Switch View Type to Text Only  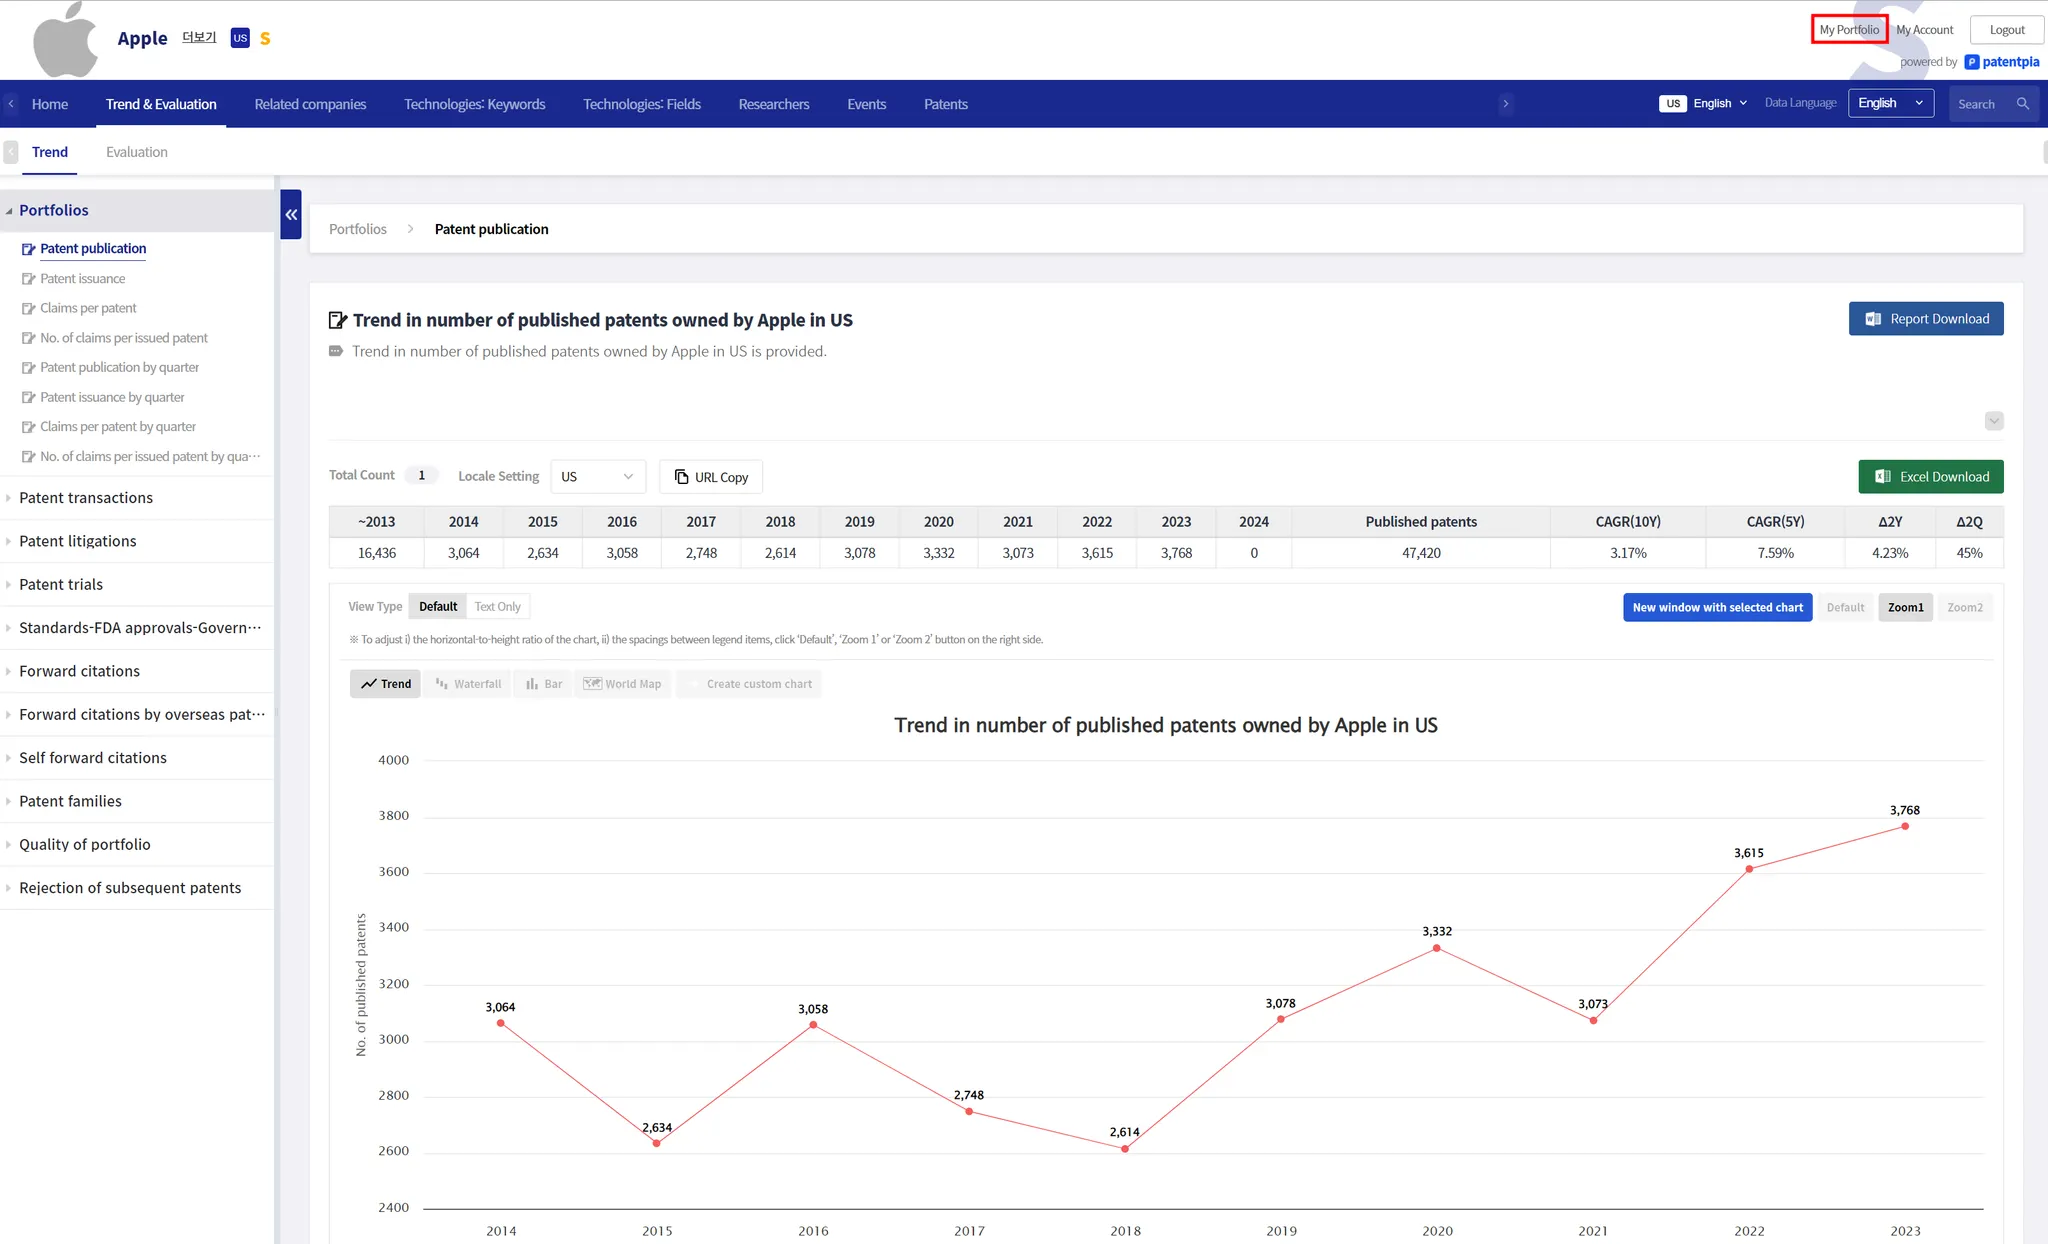point(497,607)
